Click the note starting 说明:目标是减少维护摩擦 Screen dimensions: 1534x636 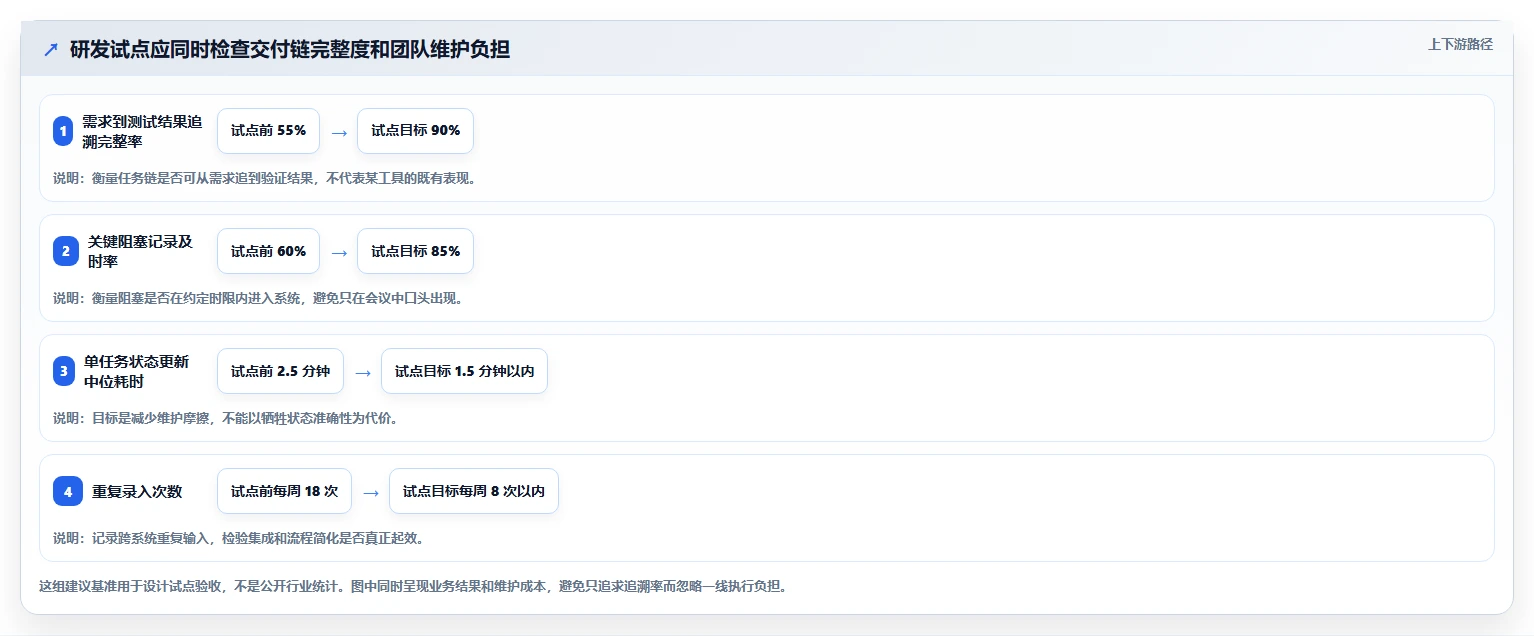tap(226, 418)
